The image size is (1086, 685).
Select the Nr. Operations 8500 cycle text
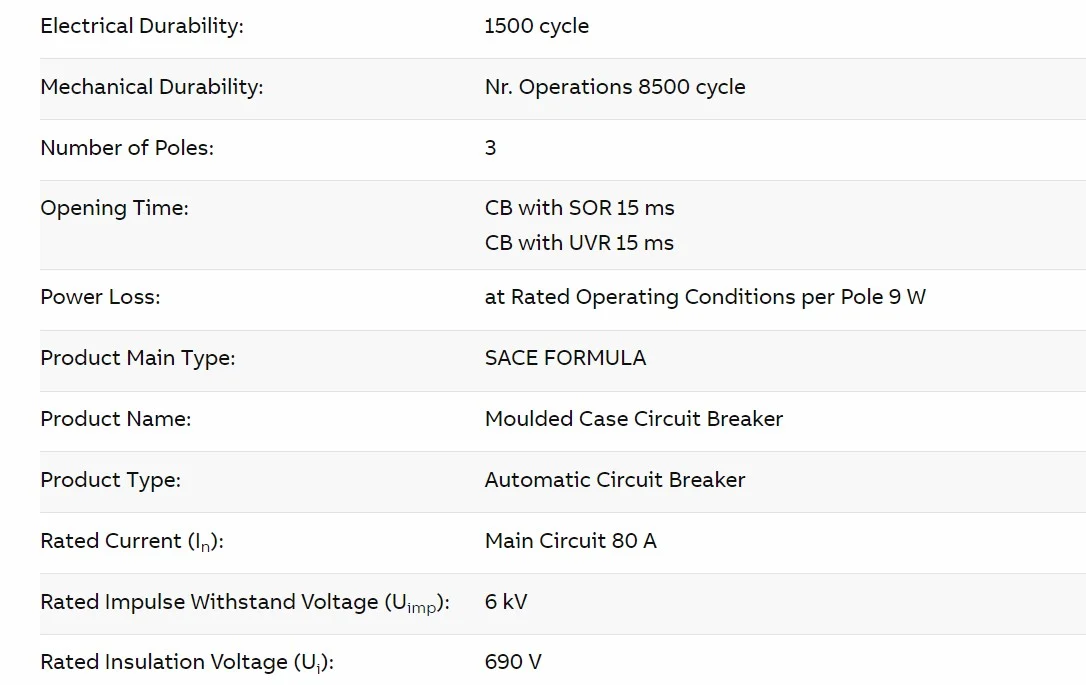point(615,88)
